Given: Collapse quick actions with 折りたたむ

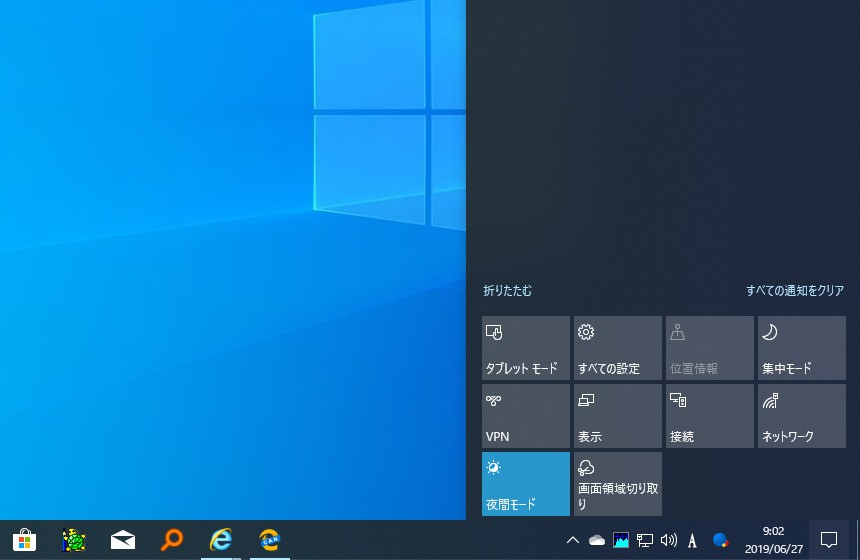Looking at the screenshot, I should point(507,291).
